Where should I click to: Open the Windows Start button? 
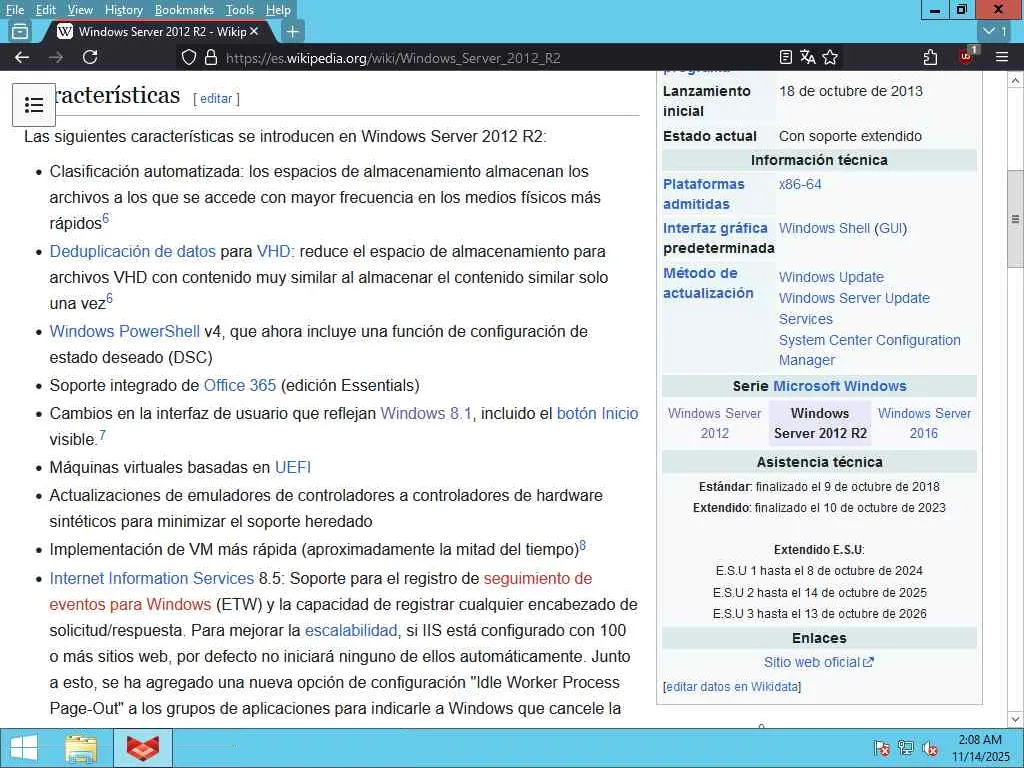tap(24, 748)
